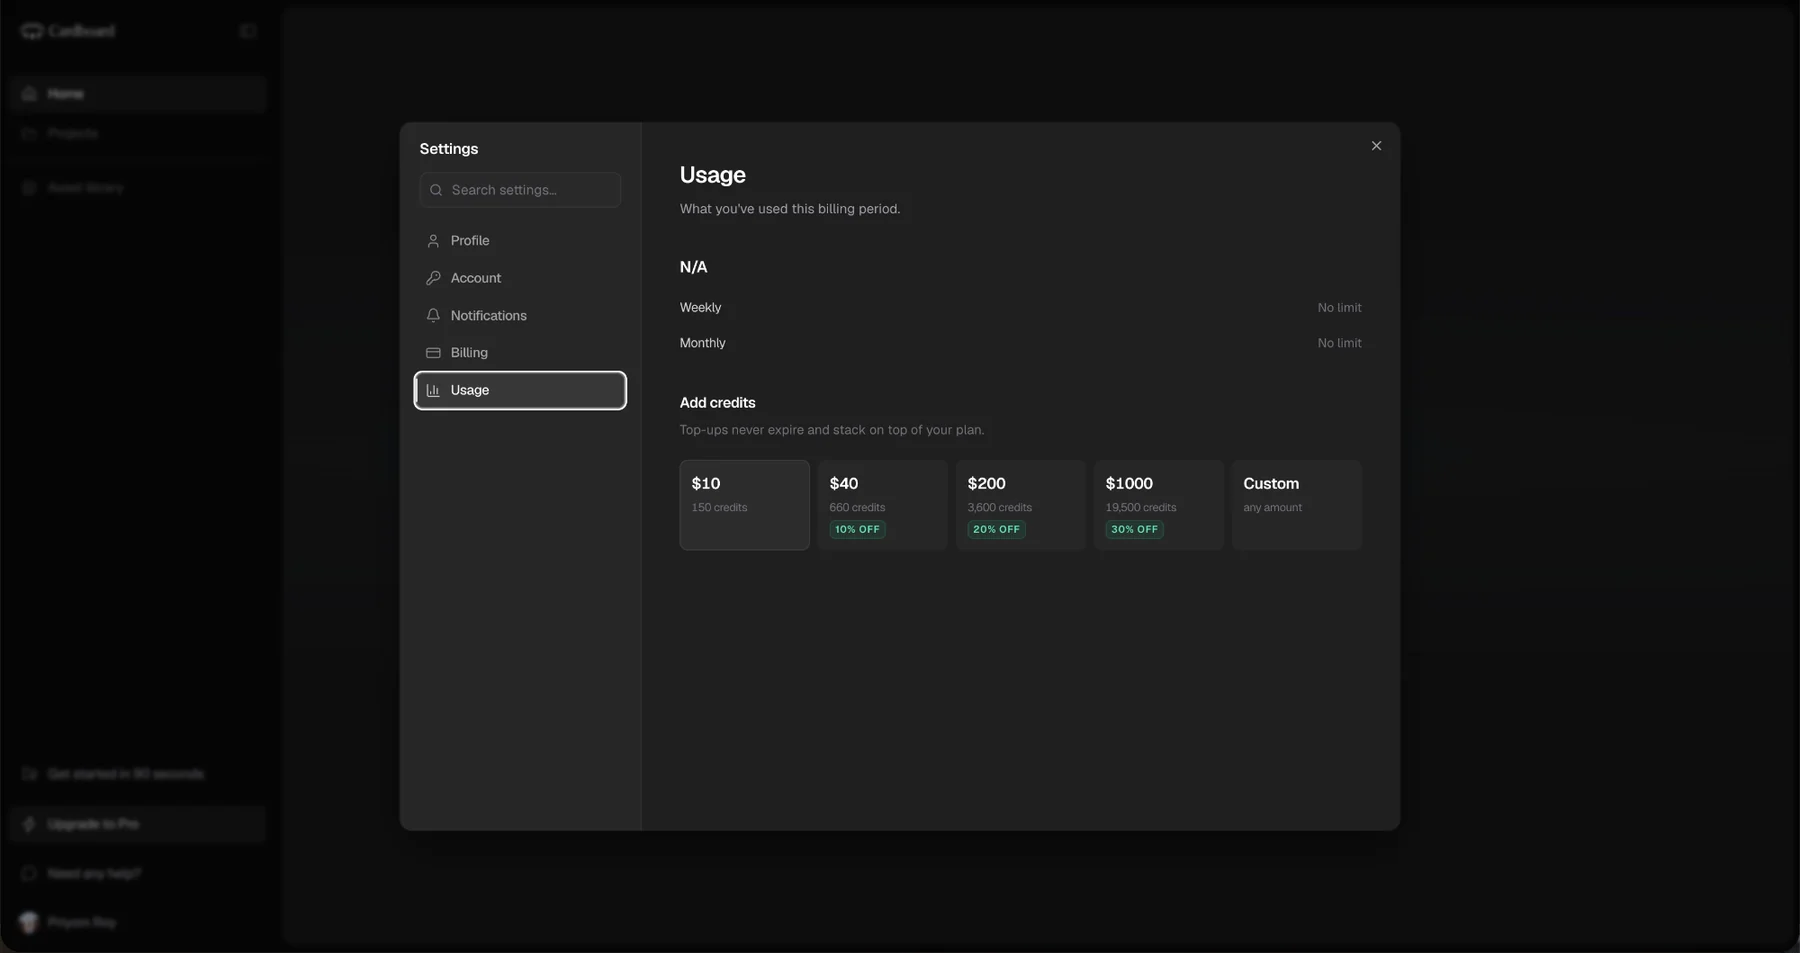The image size is (1800, 953).
Task: Click the "Usage" page heading
Action: pyautogui.click(x=713, y=175)
